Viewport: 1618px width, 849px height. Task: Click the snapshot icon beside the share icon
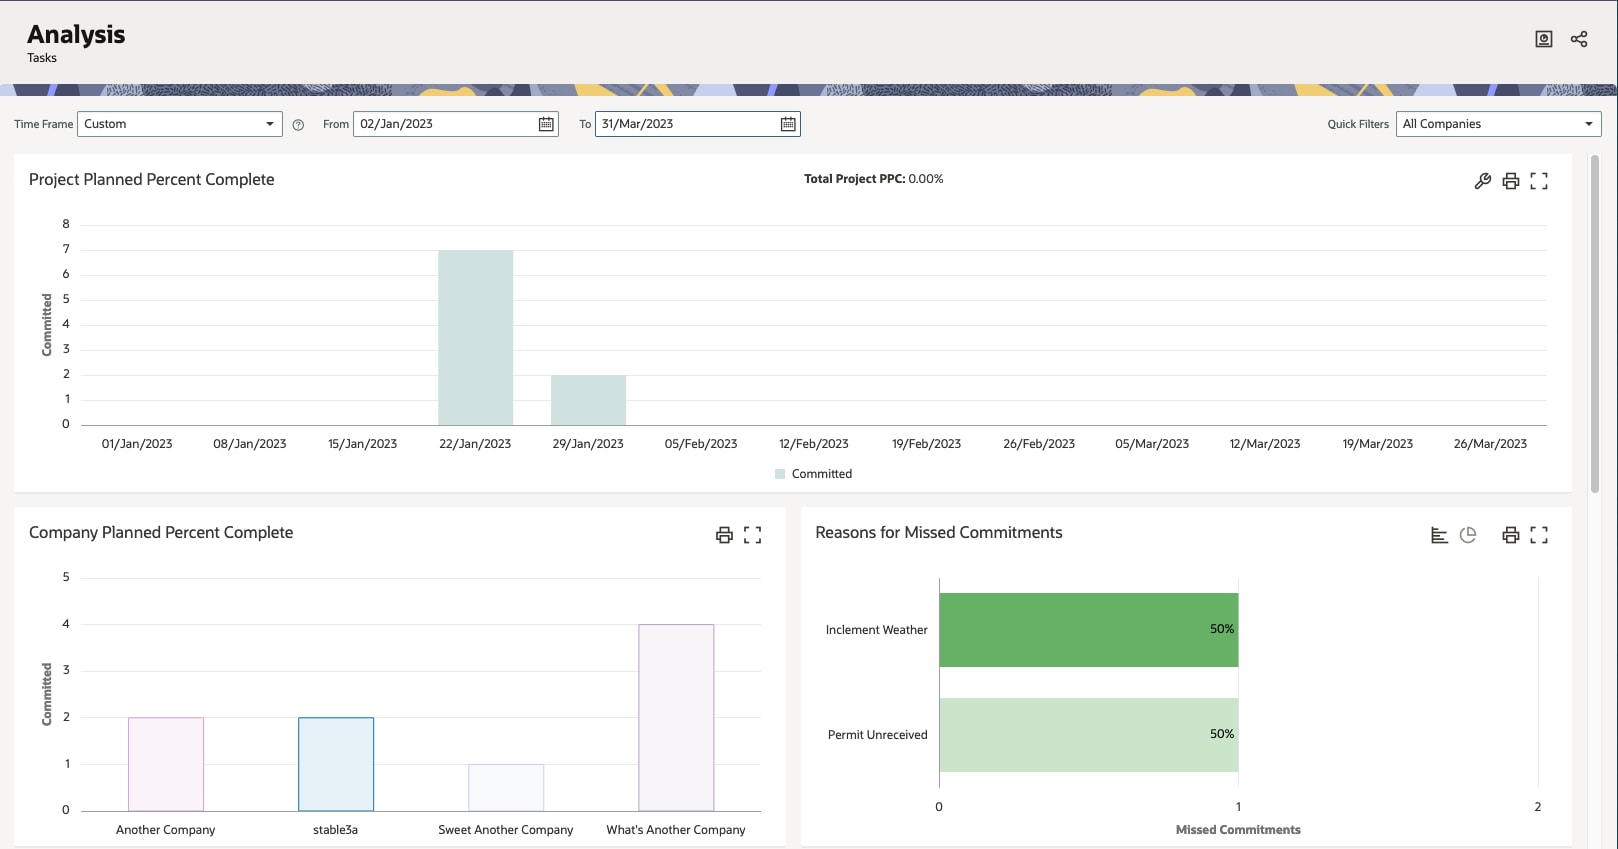click(x=1544, y=39)
